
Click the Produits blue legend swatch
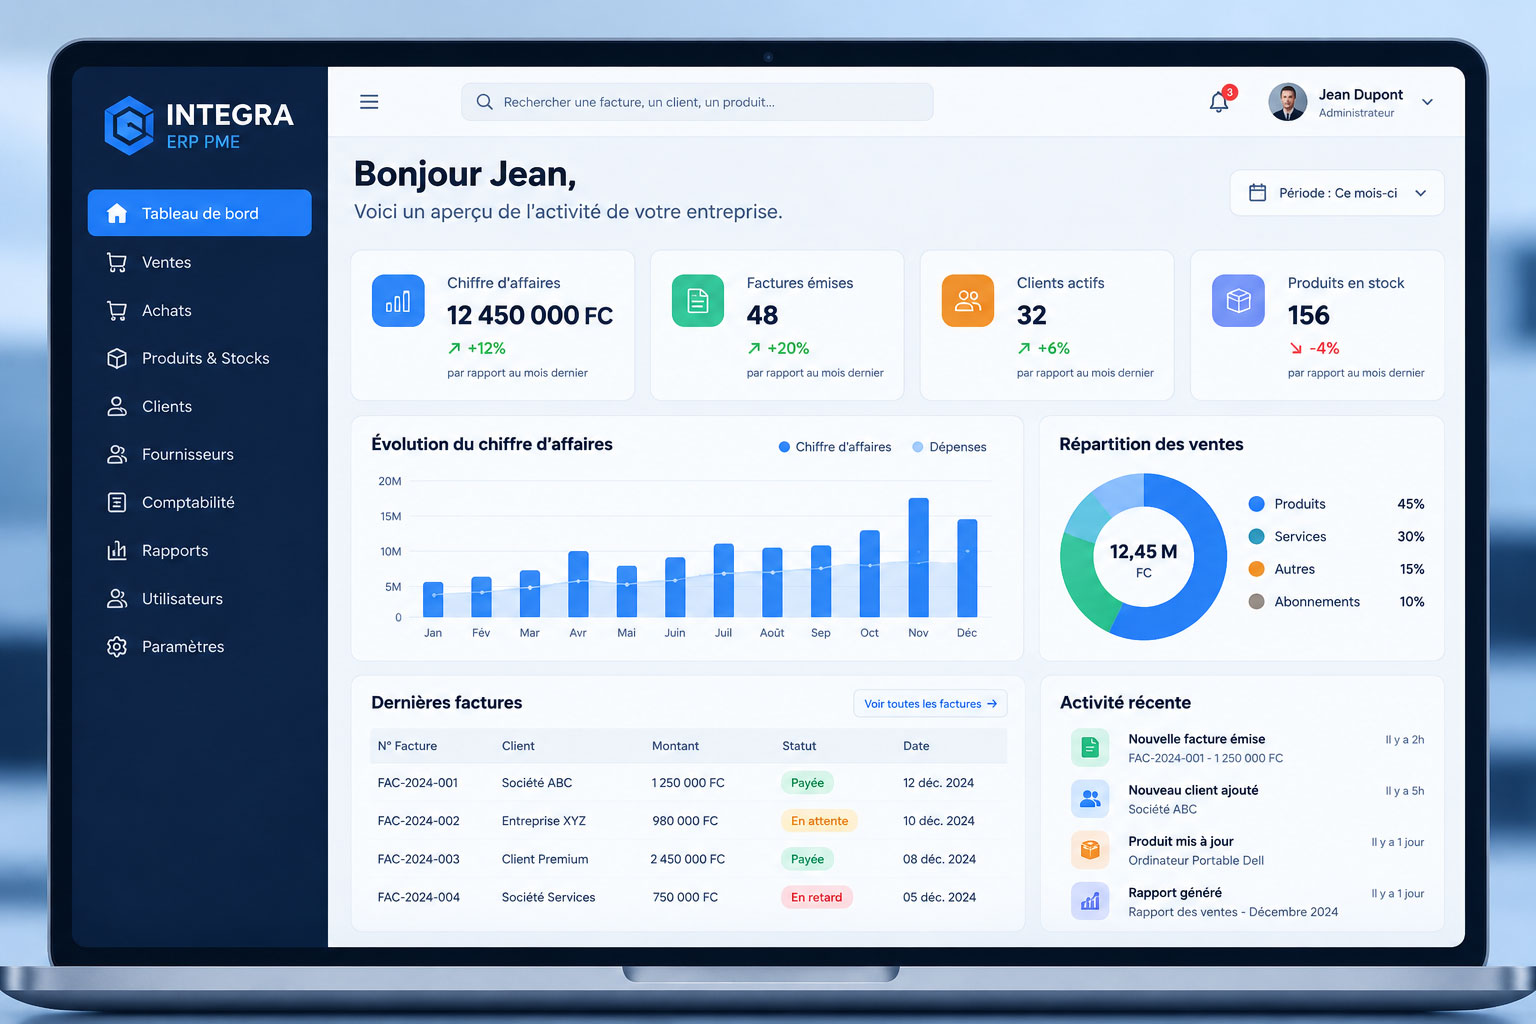click(x=1257, y=504)
